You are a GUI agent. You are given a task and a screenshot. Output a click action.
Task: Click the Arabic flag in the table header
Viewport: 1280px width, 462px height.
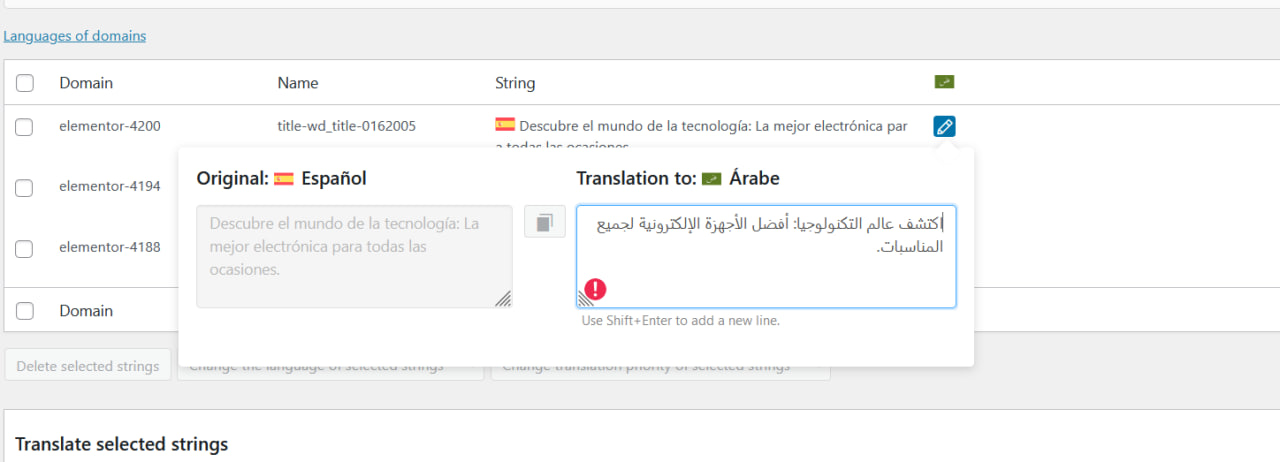click(944, 82)
